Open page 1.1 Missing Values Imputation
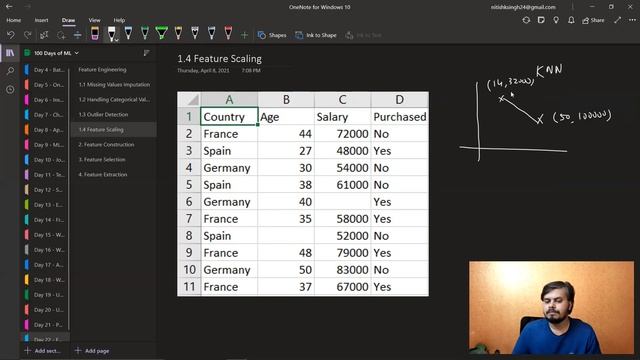This screenshot has height=360, width=640. 113,84
